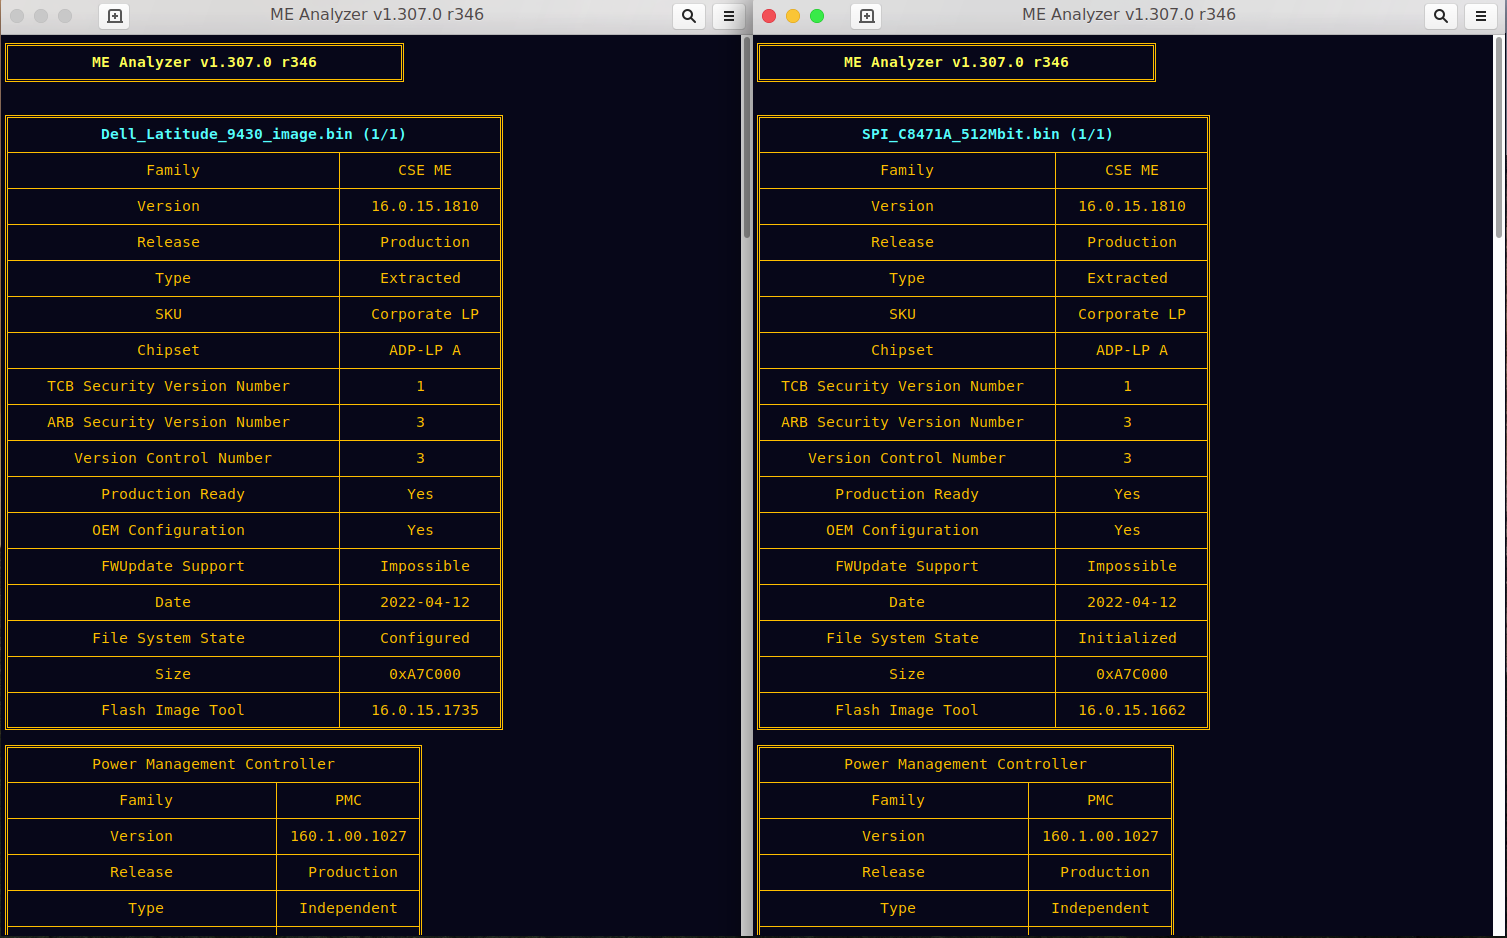Click the Extracted value in the right window
1507x938 pixels.
(x=1127, y=278)
